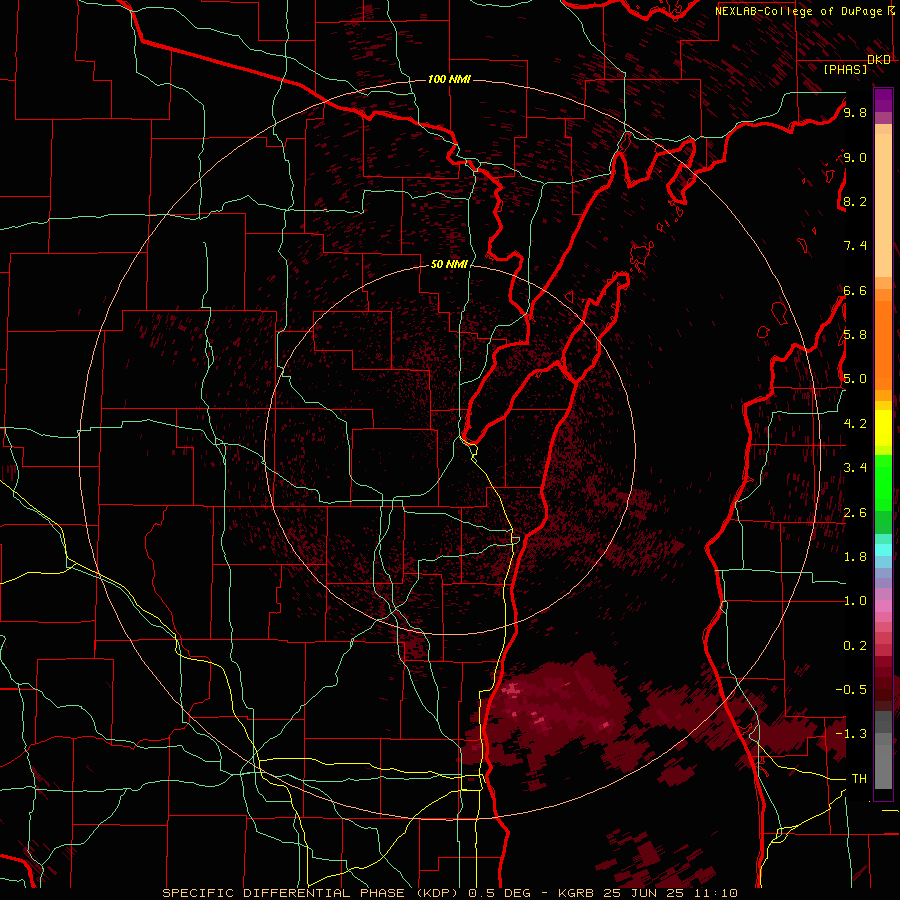The width and height of the screenshot is (900, 900).
Task: Click the 100 NMI range ring label
Action: [449, 79]
